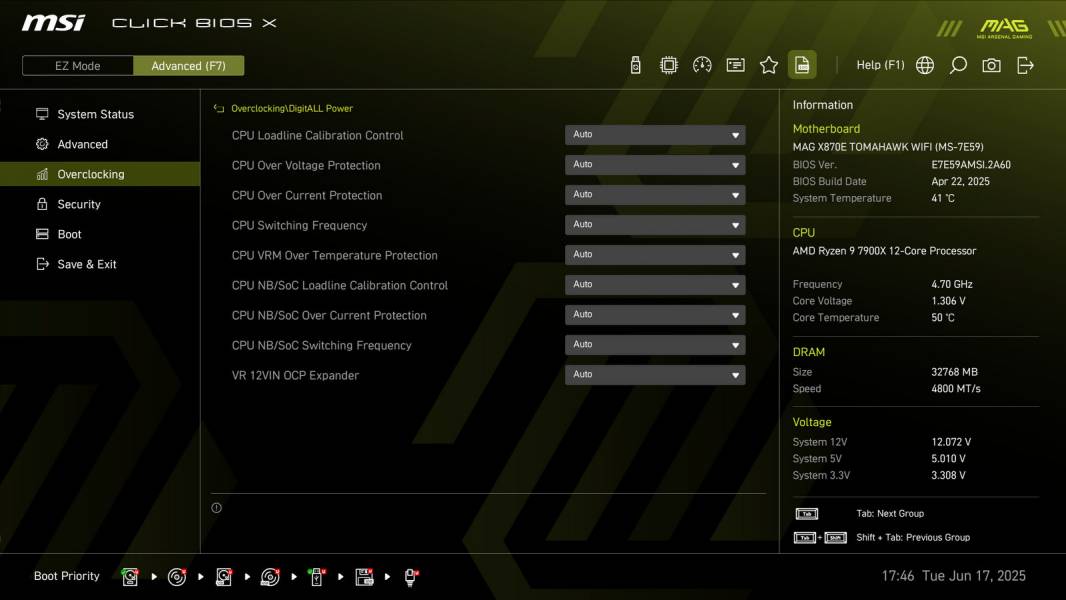
Task: Open Save & Exit in sidebar
Action: point(100,264)
